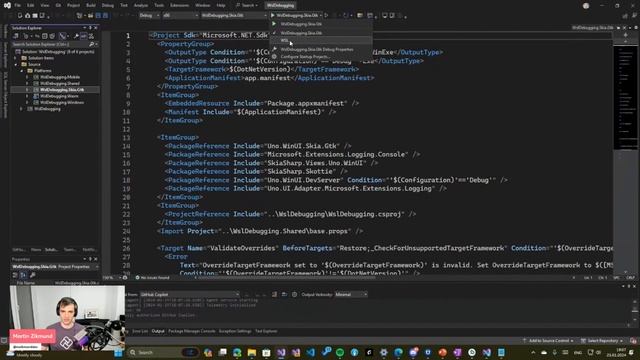
Task: Switch to Exception Settings tab
Action: [x=235, y=331]
